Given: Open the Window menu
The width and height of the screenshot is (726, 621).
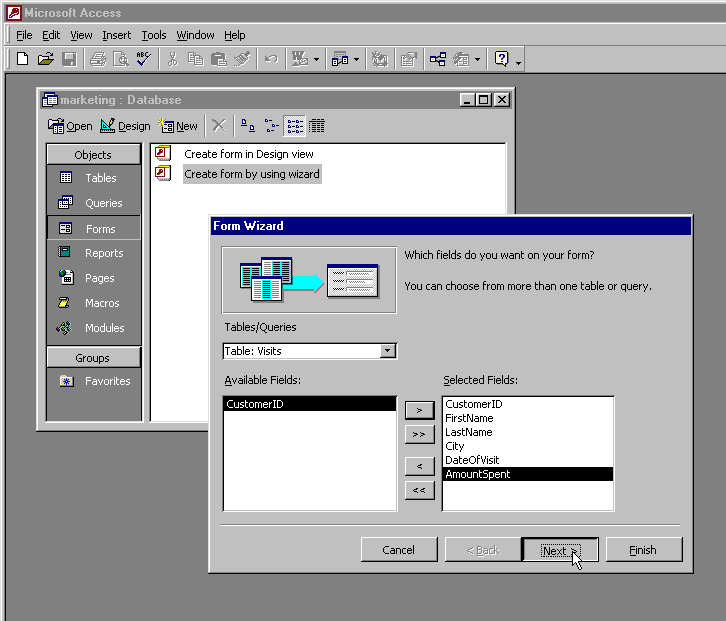Looking at the screenshot, I should pyautogui.click(x=195, y=35).
